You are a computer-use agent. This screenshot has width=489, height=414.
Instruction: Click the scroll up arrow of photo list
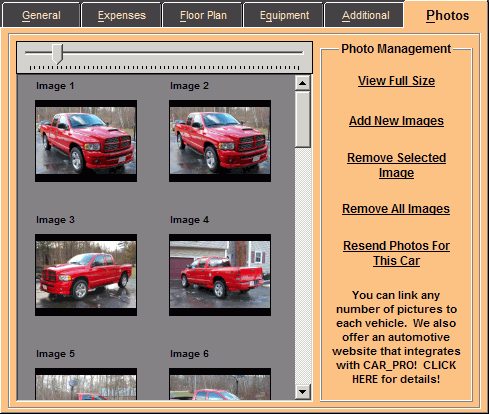[x=303, y=83]
